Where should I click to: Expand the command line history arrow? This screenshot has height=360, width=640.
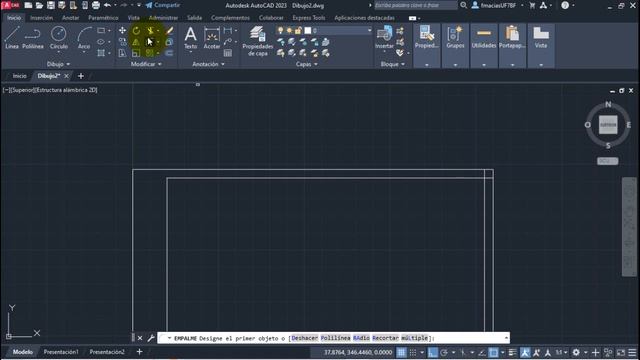507,338
